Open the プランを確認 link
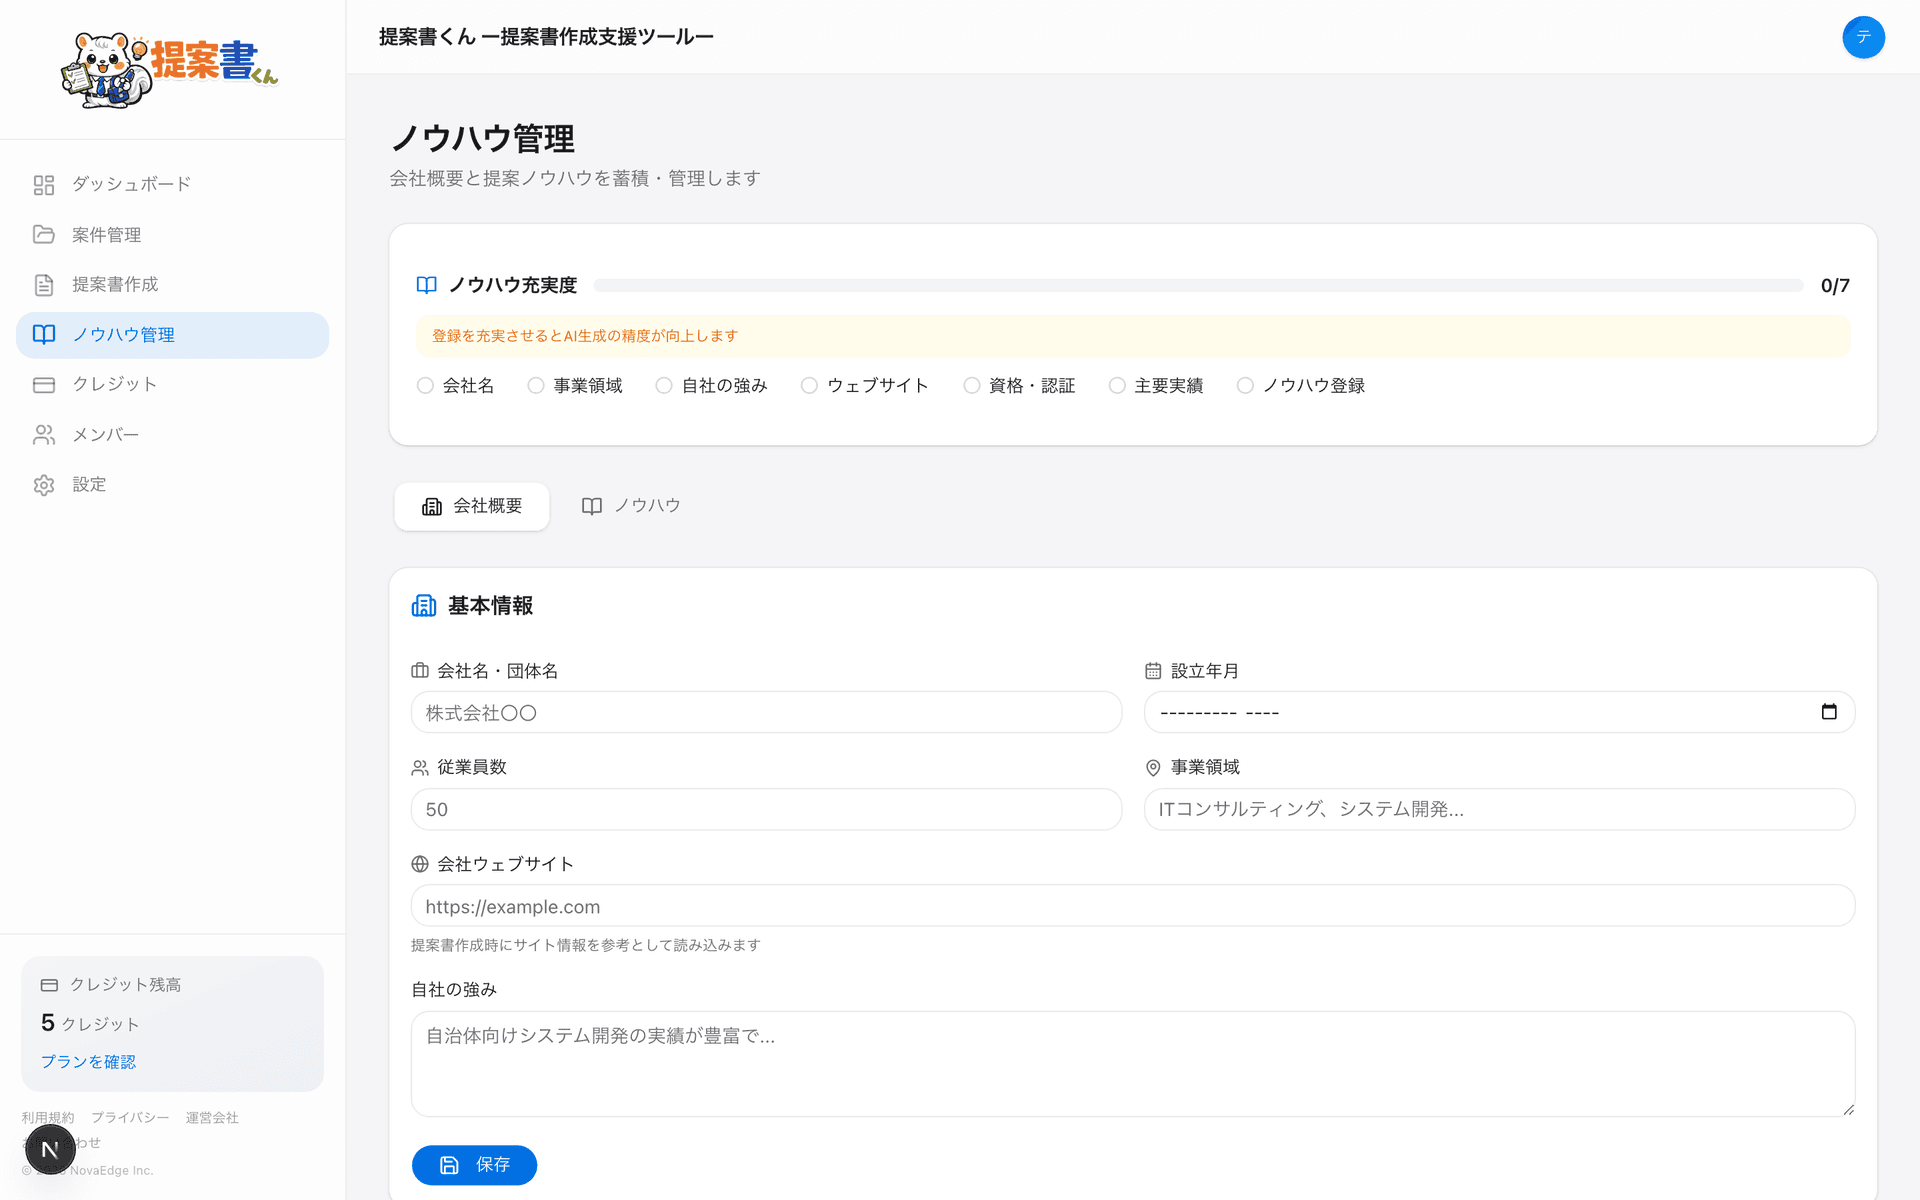 click(88, 1062)
